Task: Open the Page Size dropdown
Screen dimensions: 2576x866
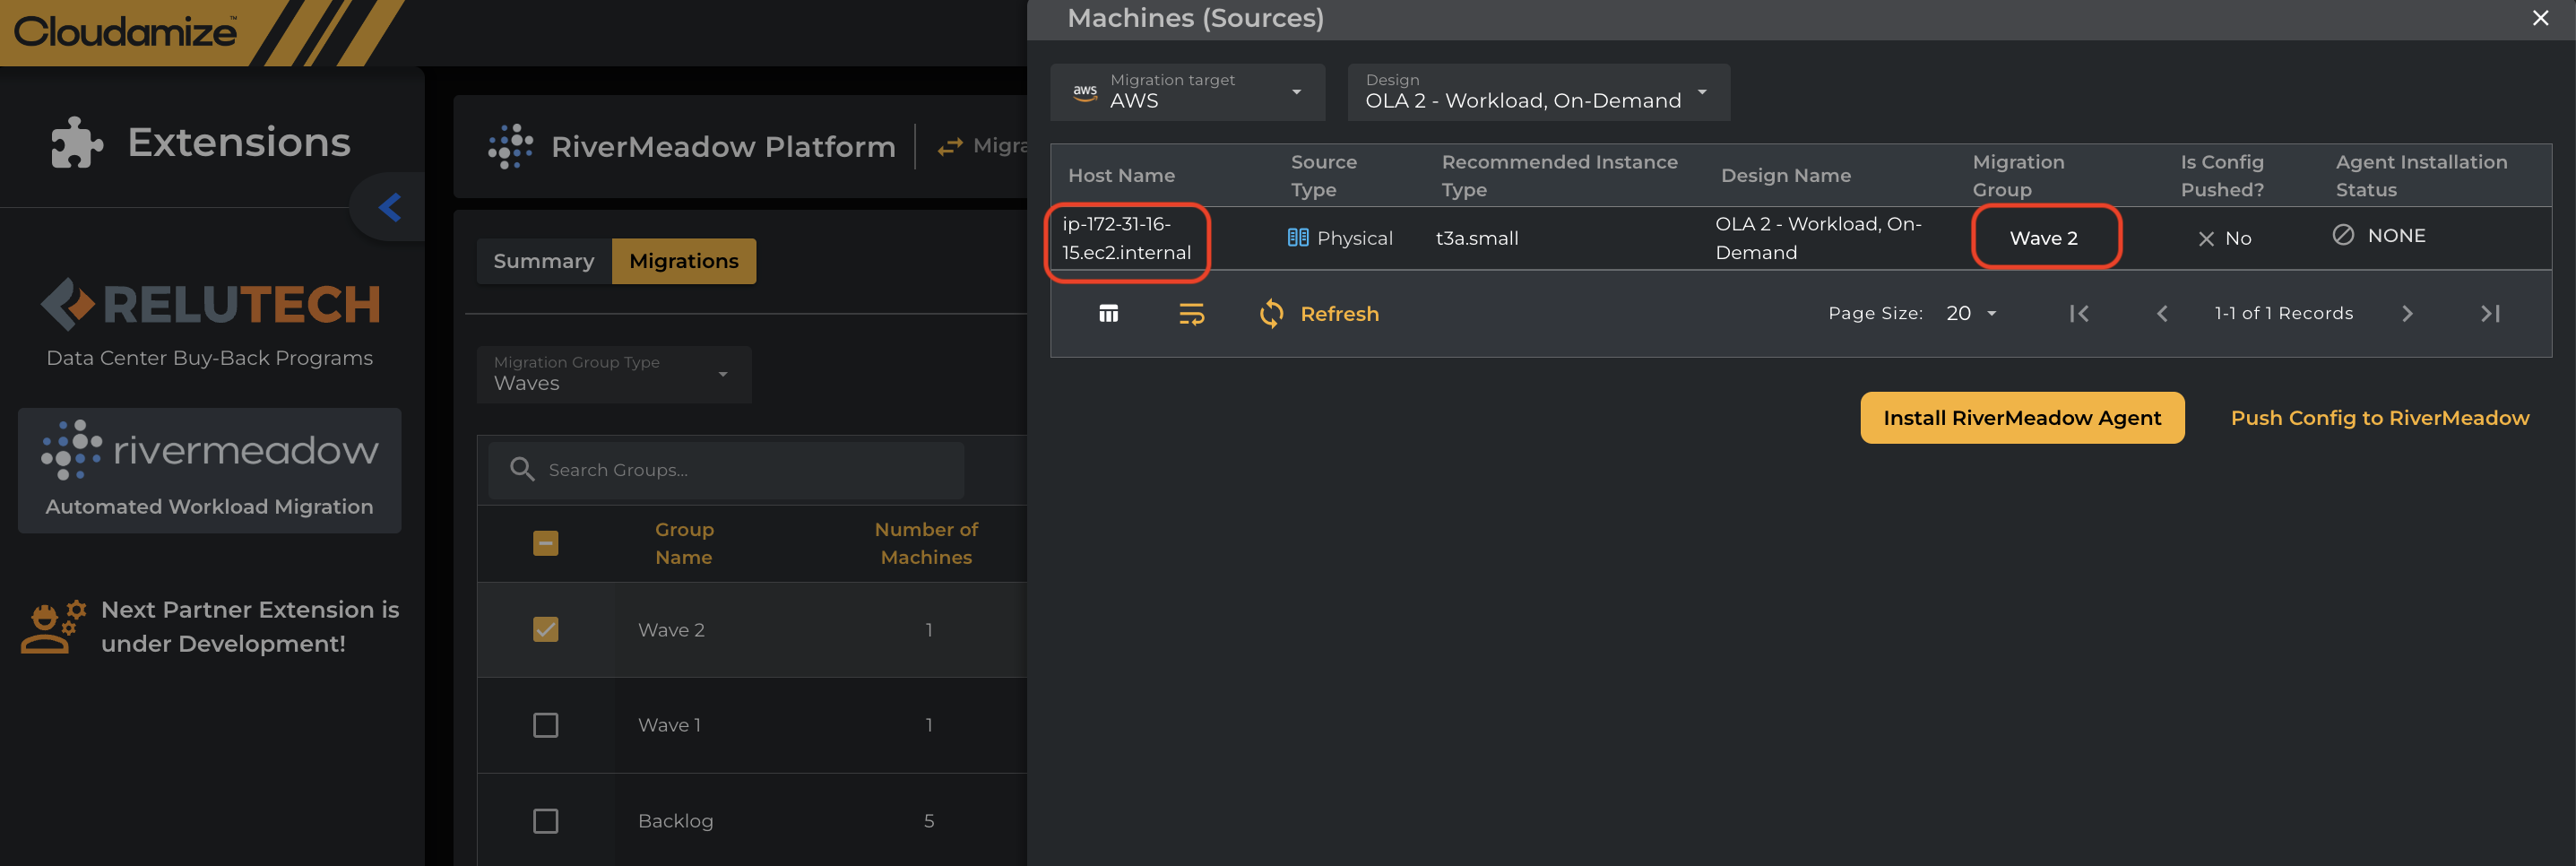Action: 1971,314
